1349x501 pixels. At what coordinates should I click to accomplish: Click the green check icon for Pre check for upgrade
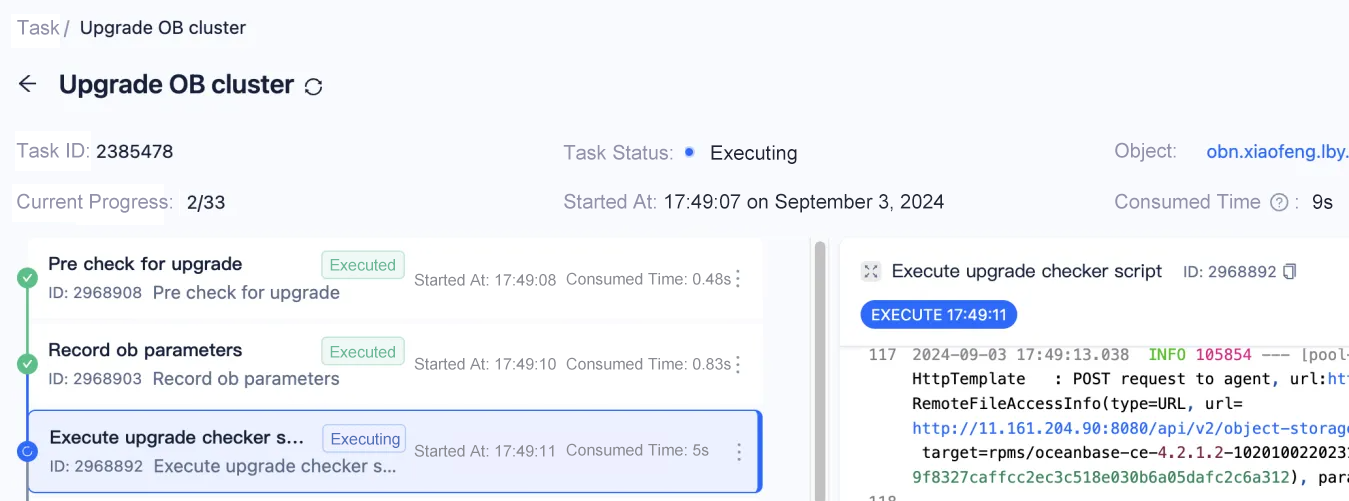coord(27,279)
